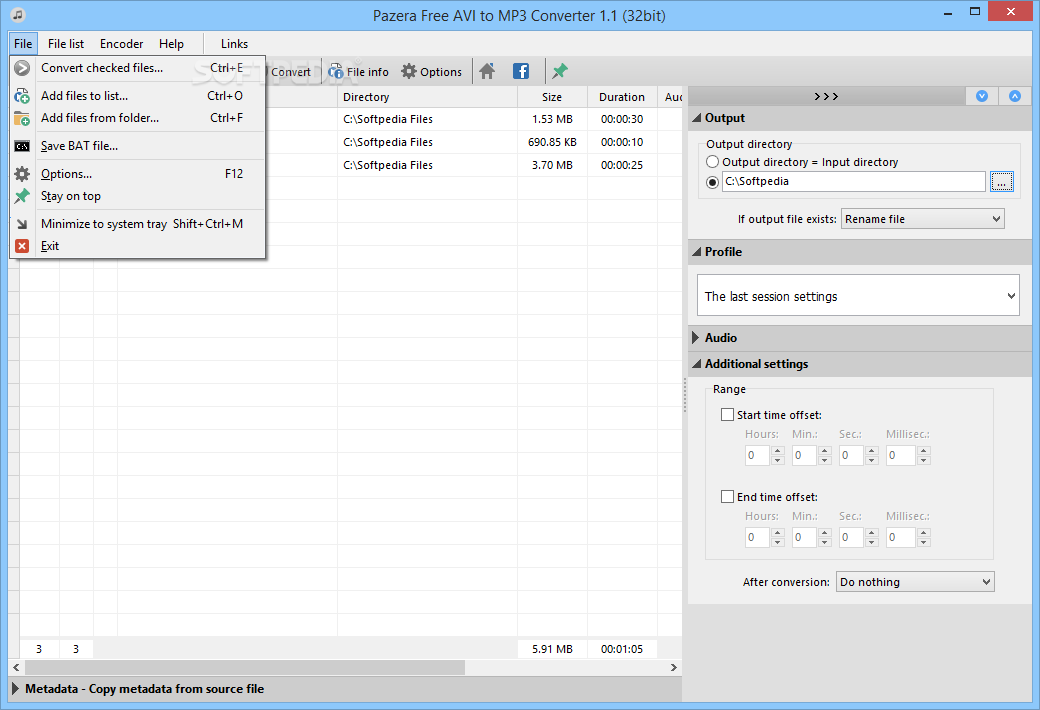The image size is (1040, 710).
Task: Open the After conversion dropdown
Action: (x=915, y=582)
